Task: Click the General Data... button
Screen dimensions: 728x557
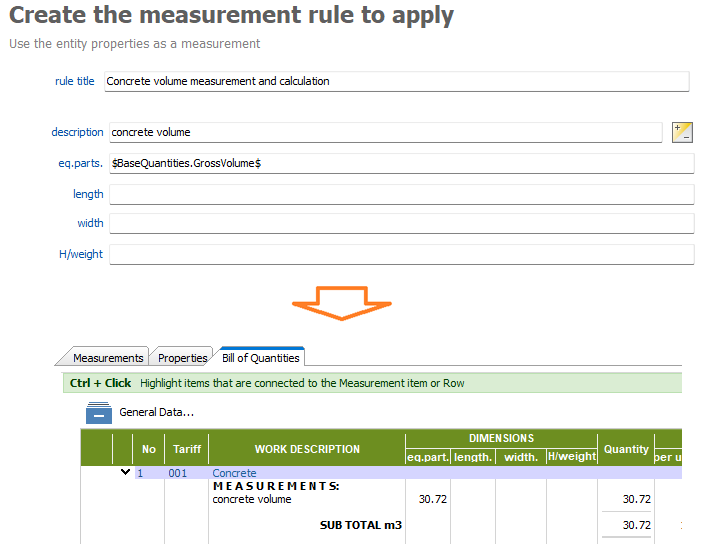Action: [156, 412]
